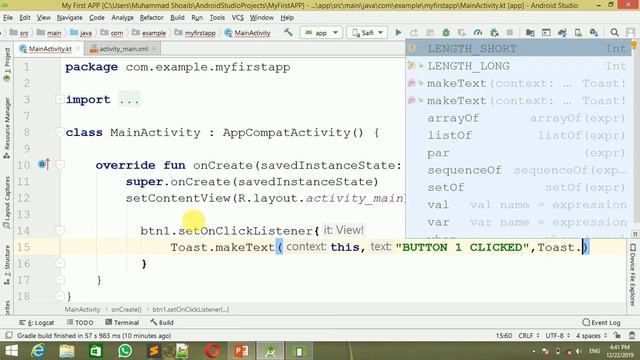
Task: Open WhatsApp from the taskbar
Action: tap(125, 351)
